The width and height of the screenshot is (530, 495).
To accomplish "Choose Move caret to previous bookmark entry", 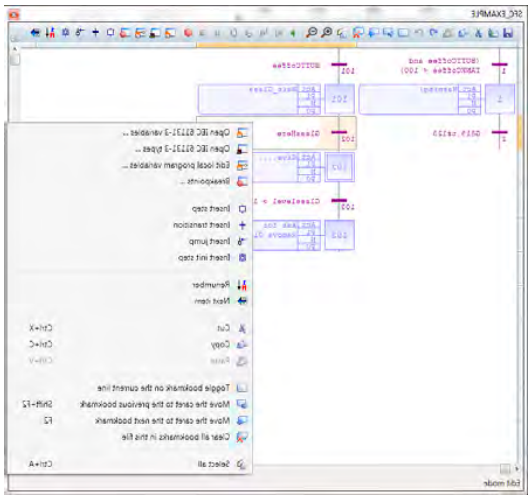I will click(130, 404).
